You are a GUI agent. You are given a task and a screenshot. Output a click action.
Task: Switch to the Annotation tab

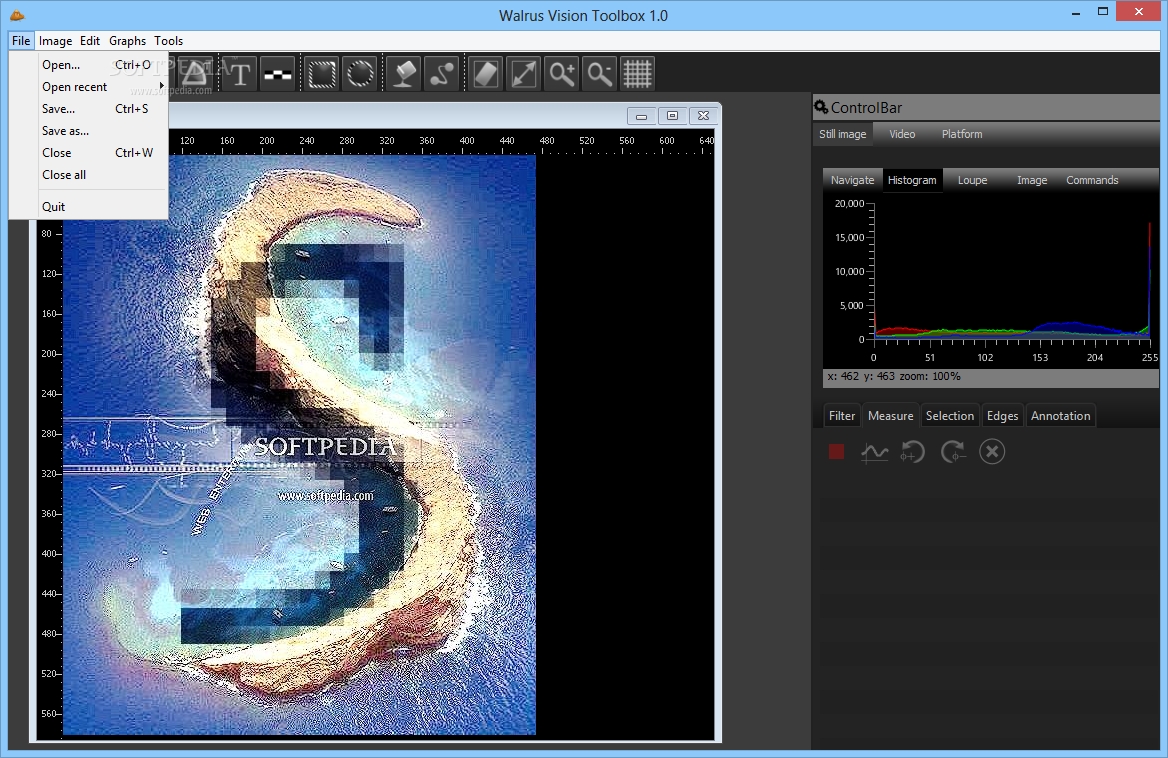click(x=1060, y=415)
